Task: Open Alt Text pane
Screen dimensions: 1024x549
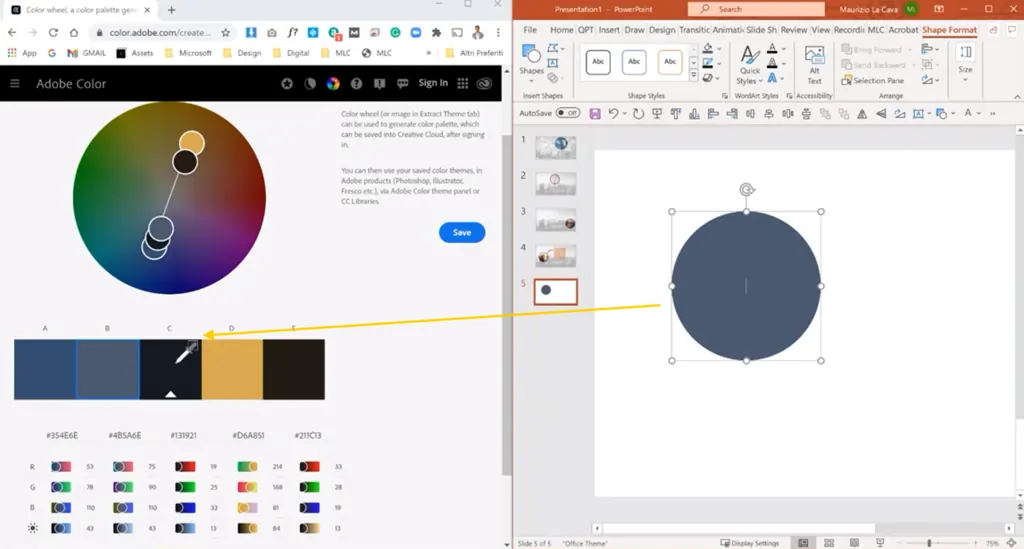Action: 814,65
